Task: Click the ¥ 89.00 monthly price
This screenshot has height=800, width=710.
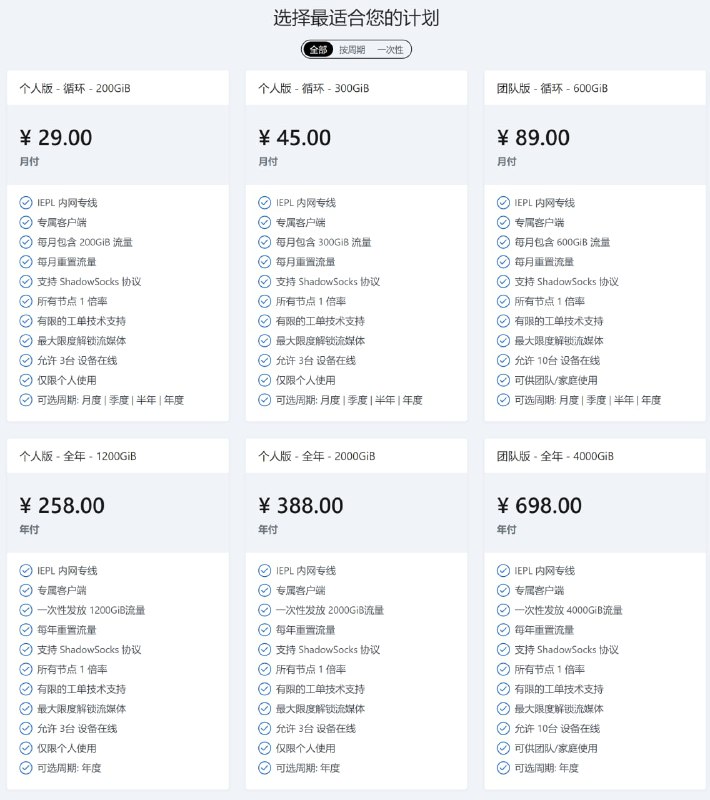Action: [534, 138]
